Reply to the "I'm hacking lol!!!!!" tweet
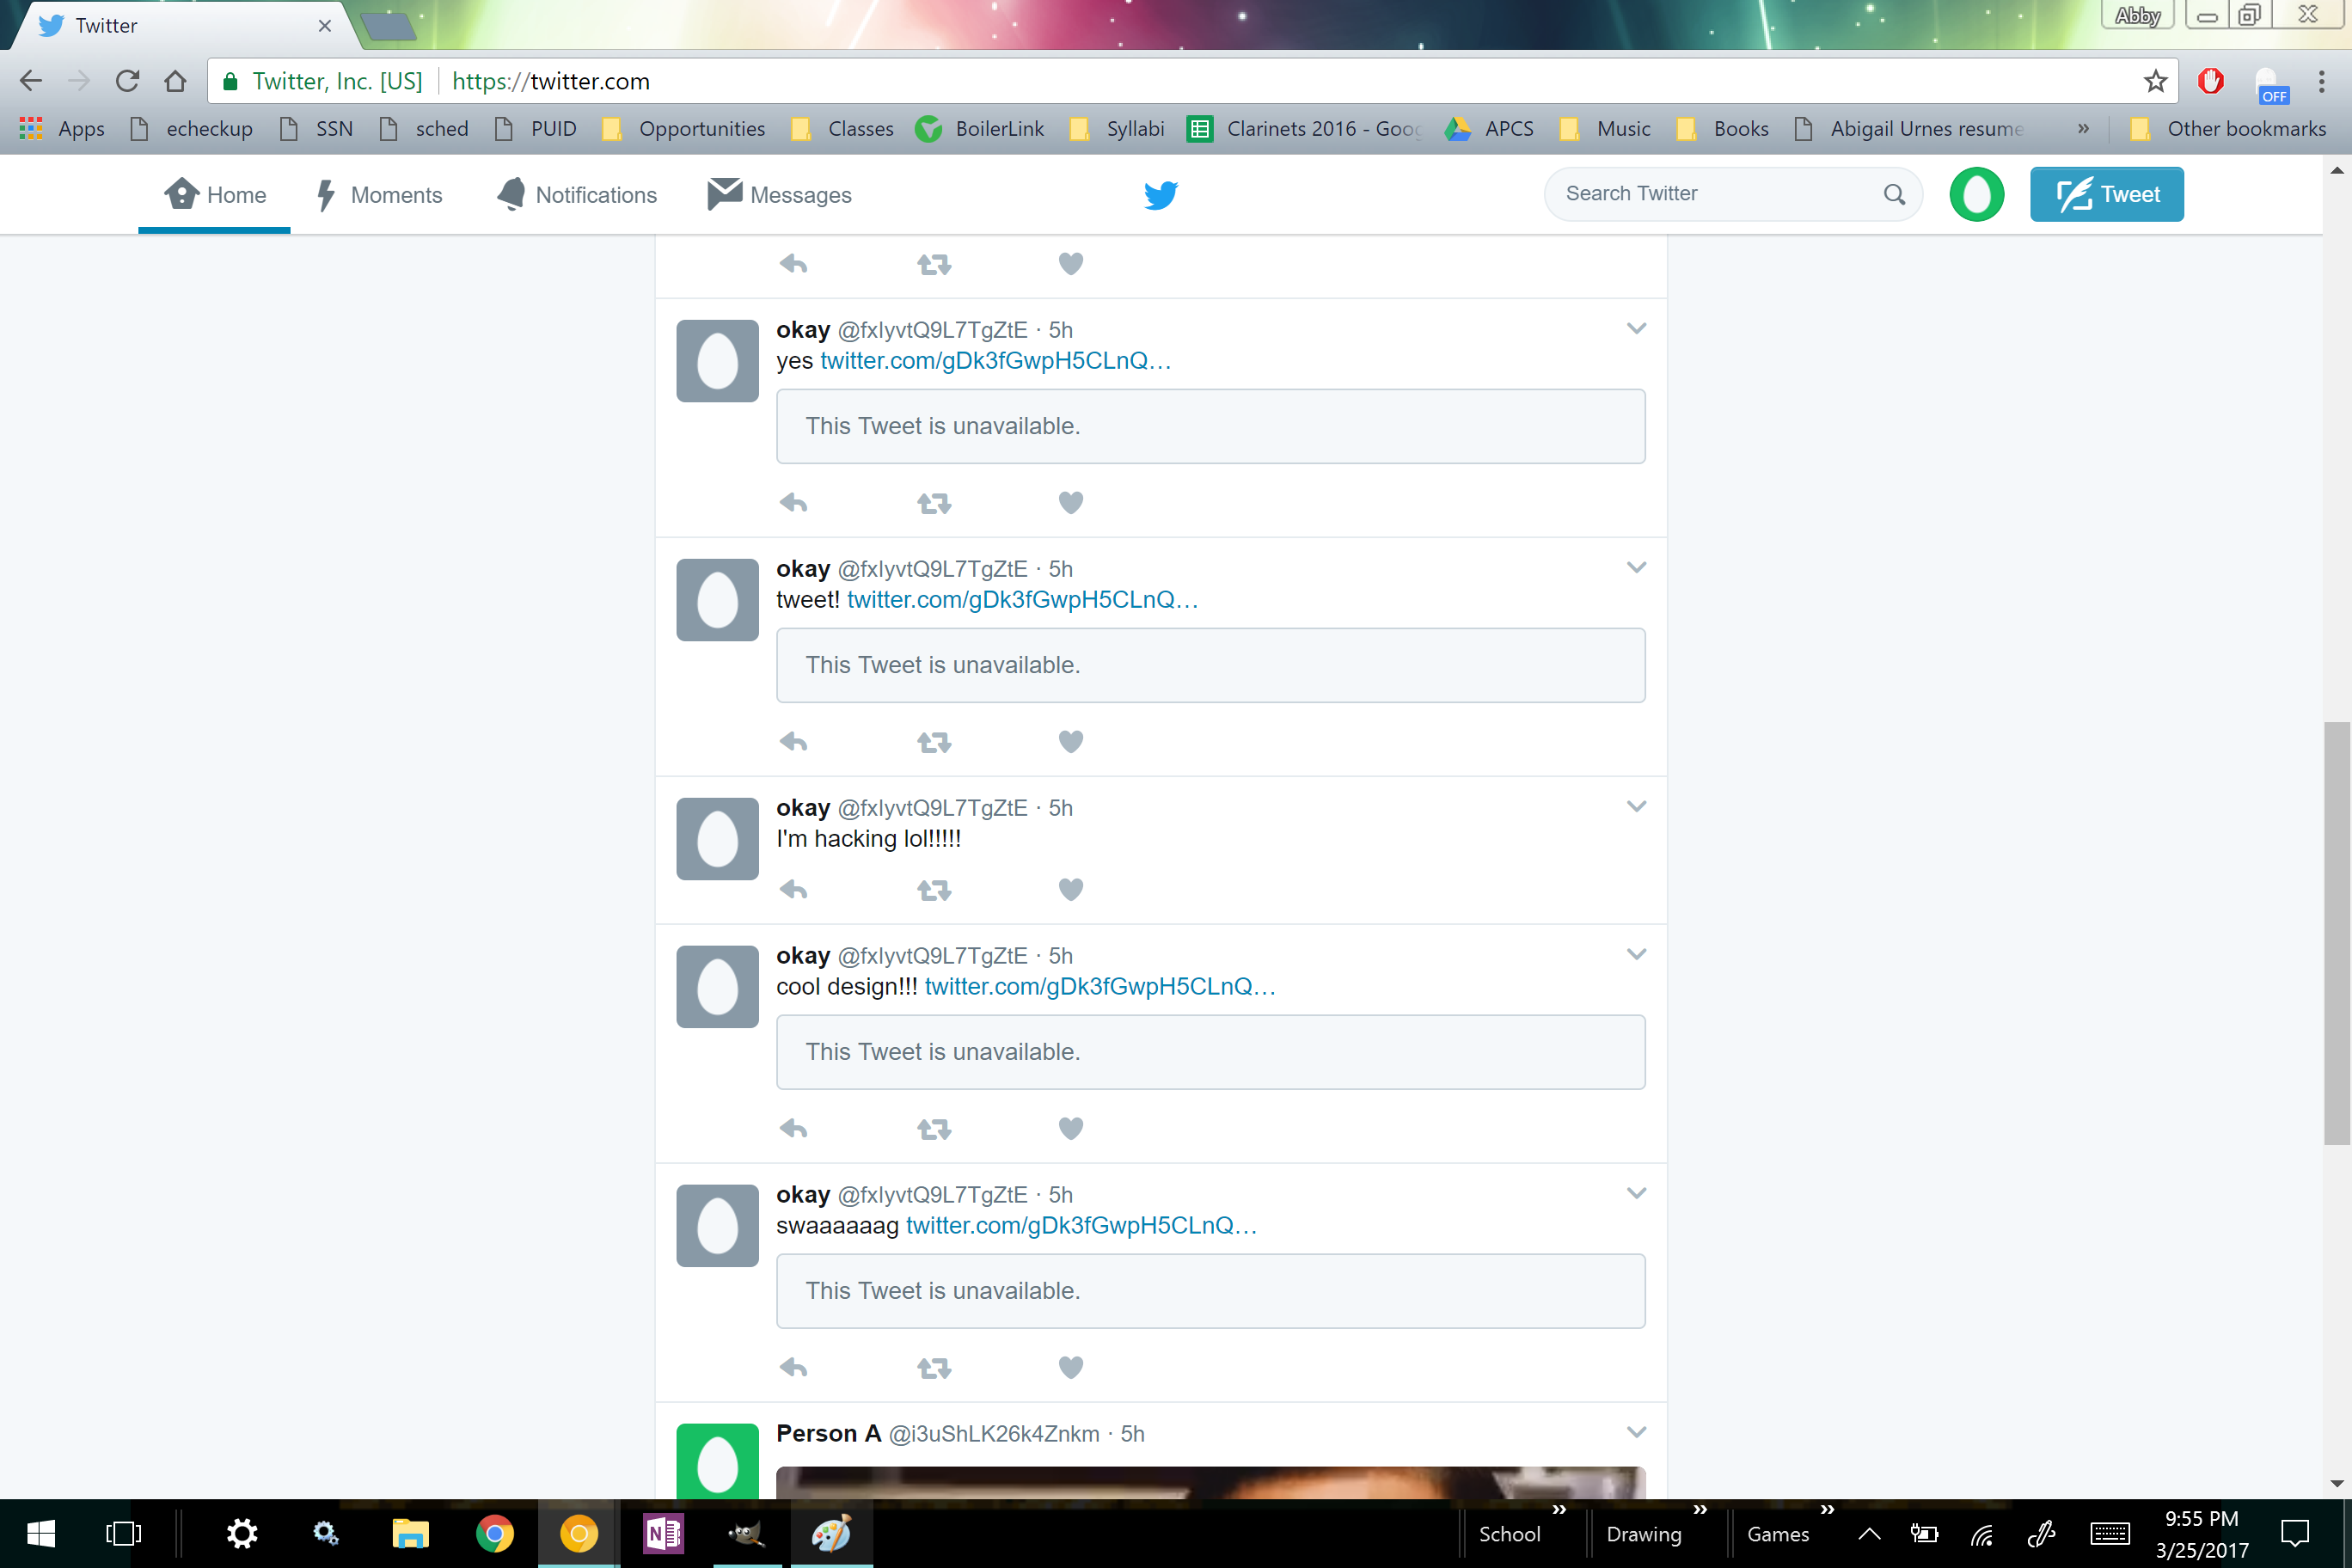The image size is (2352, 1568). point(793,889)
